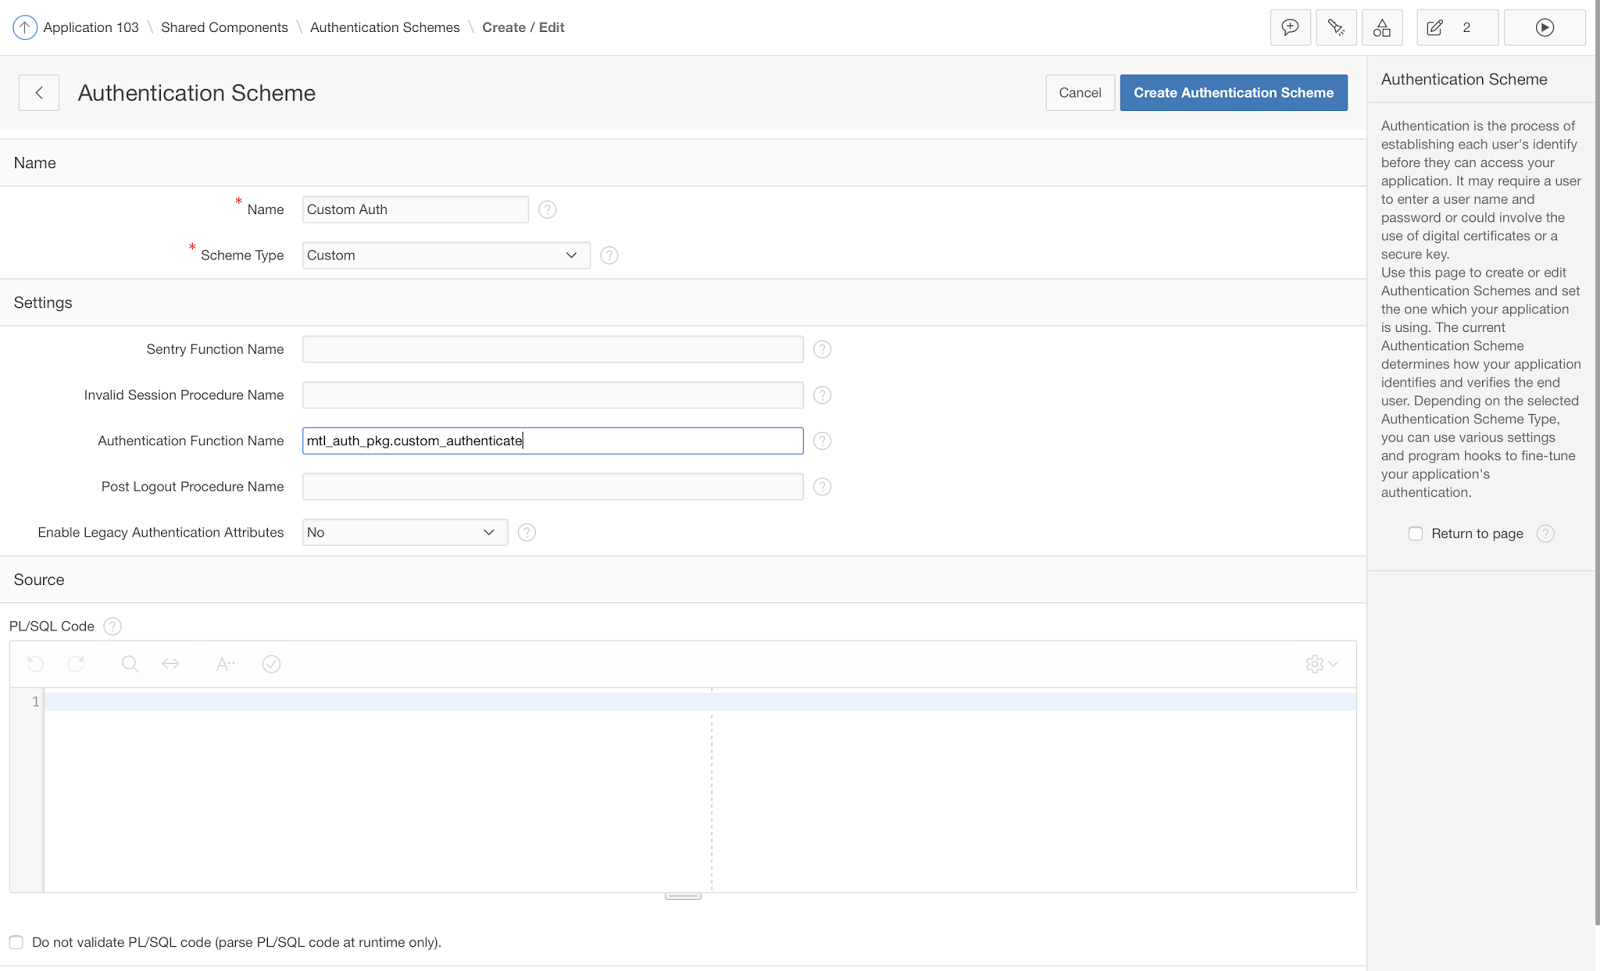Open the feedback comment dialog in top toolbar
The height and width of the screenshot is (971, 1600).
tap(1290, 27)
